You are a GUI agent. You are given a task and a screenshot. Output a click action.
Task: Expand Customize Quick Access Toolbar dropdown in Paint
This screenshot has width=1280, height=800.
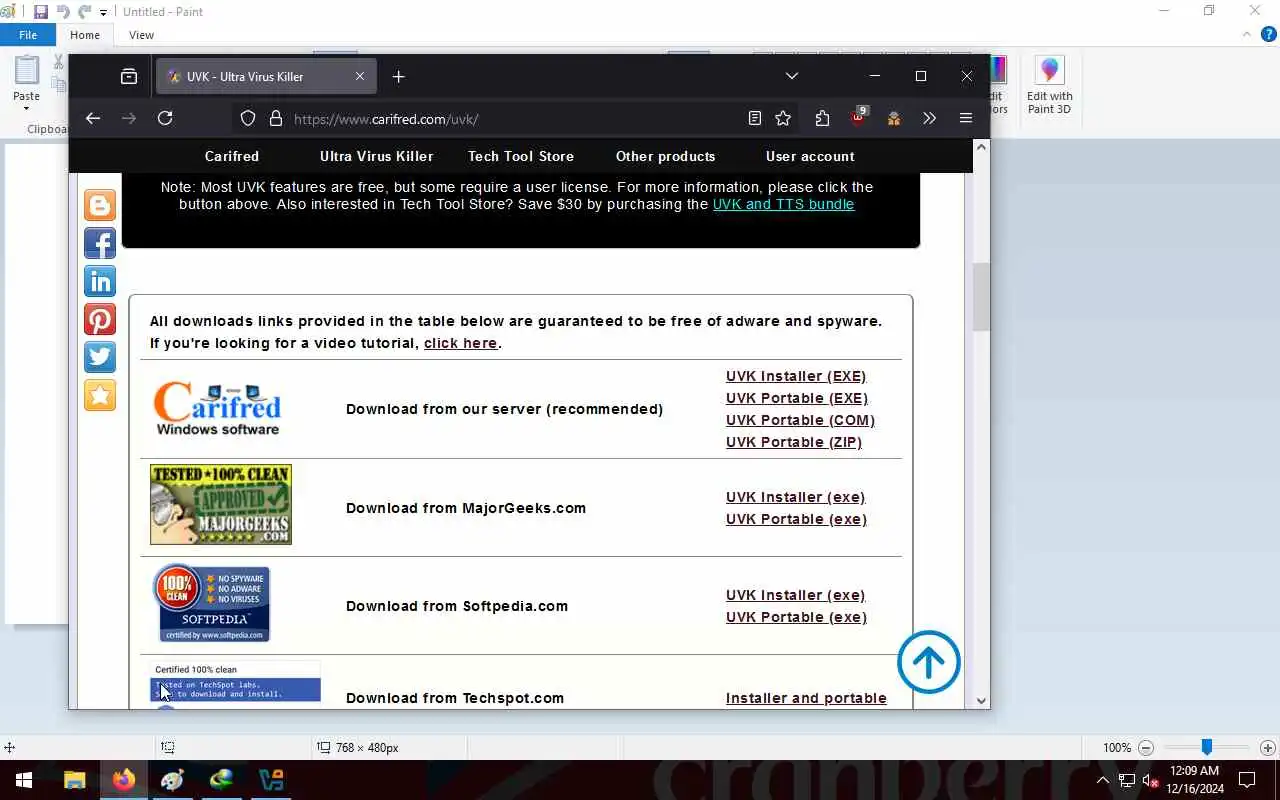[x=103, y=13]
